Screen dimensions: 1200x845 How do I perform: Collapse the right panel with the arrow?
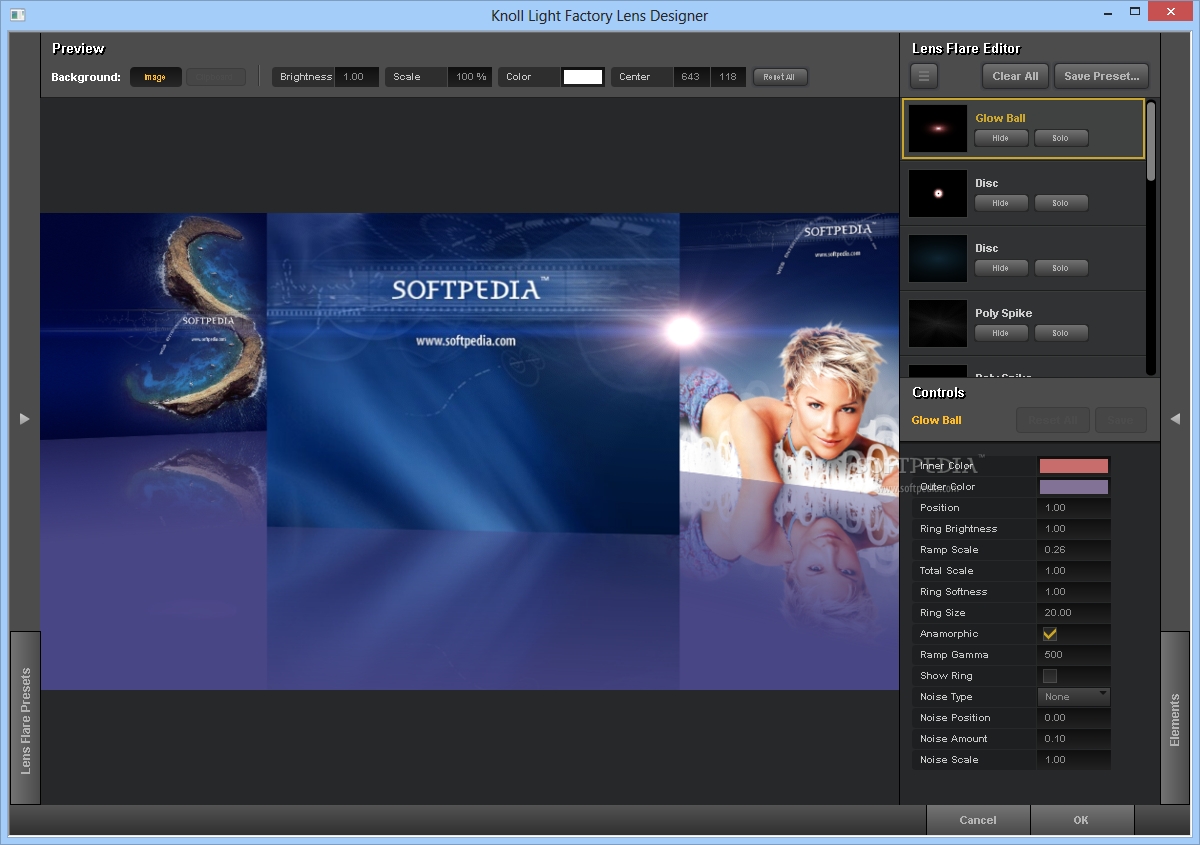tap(1175, 419)
